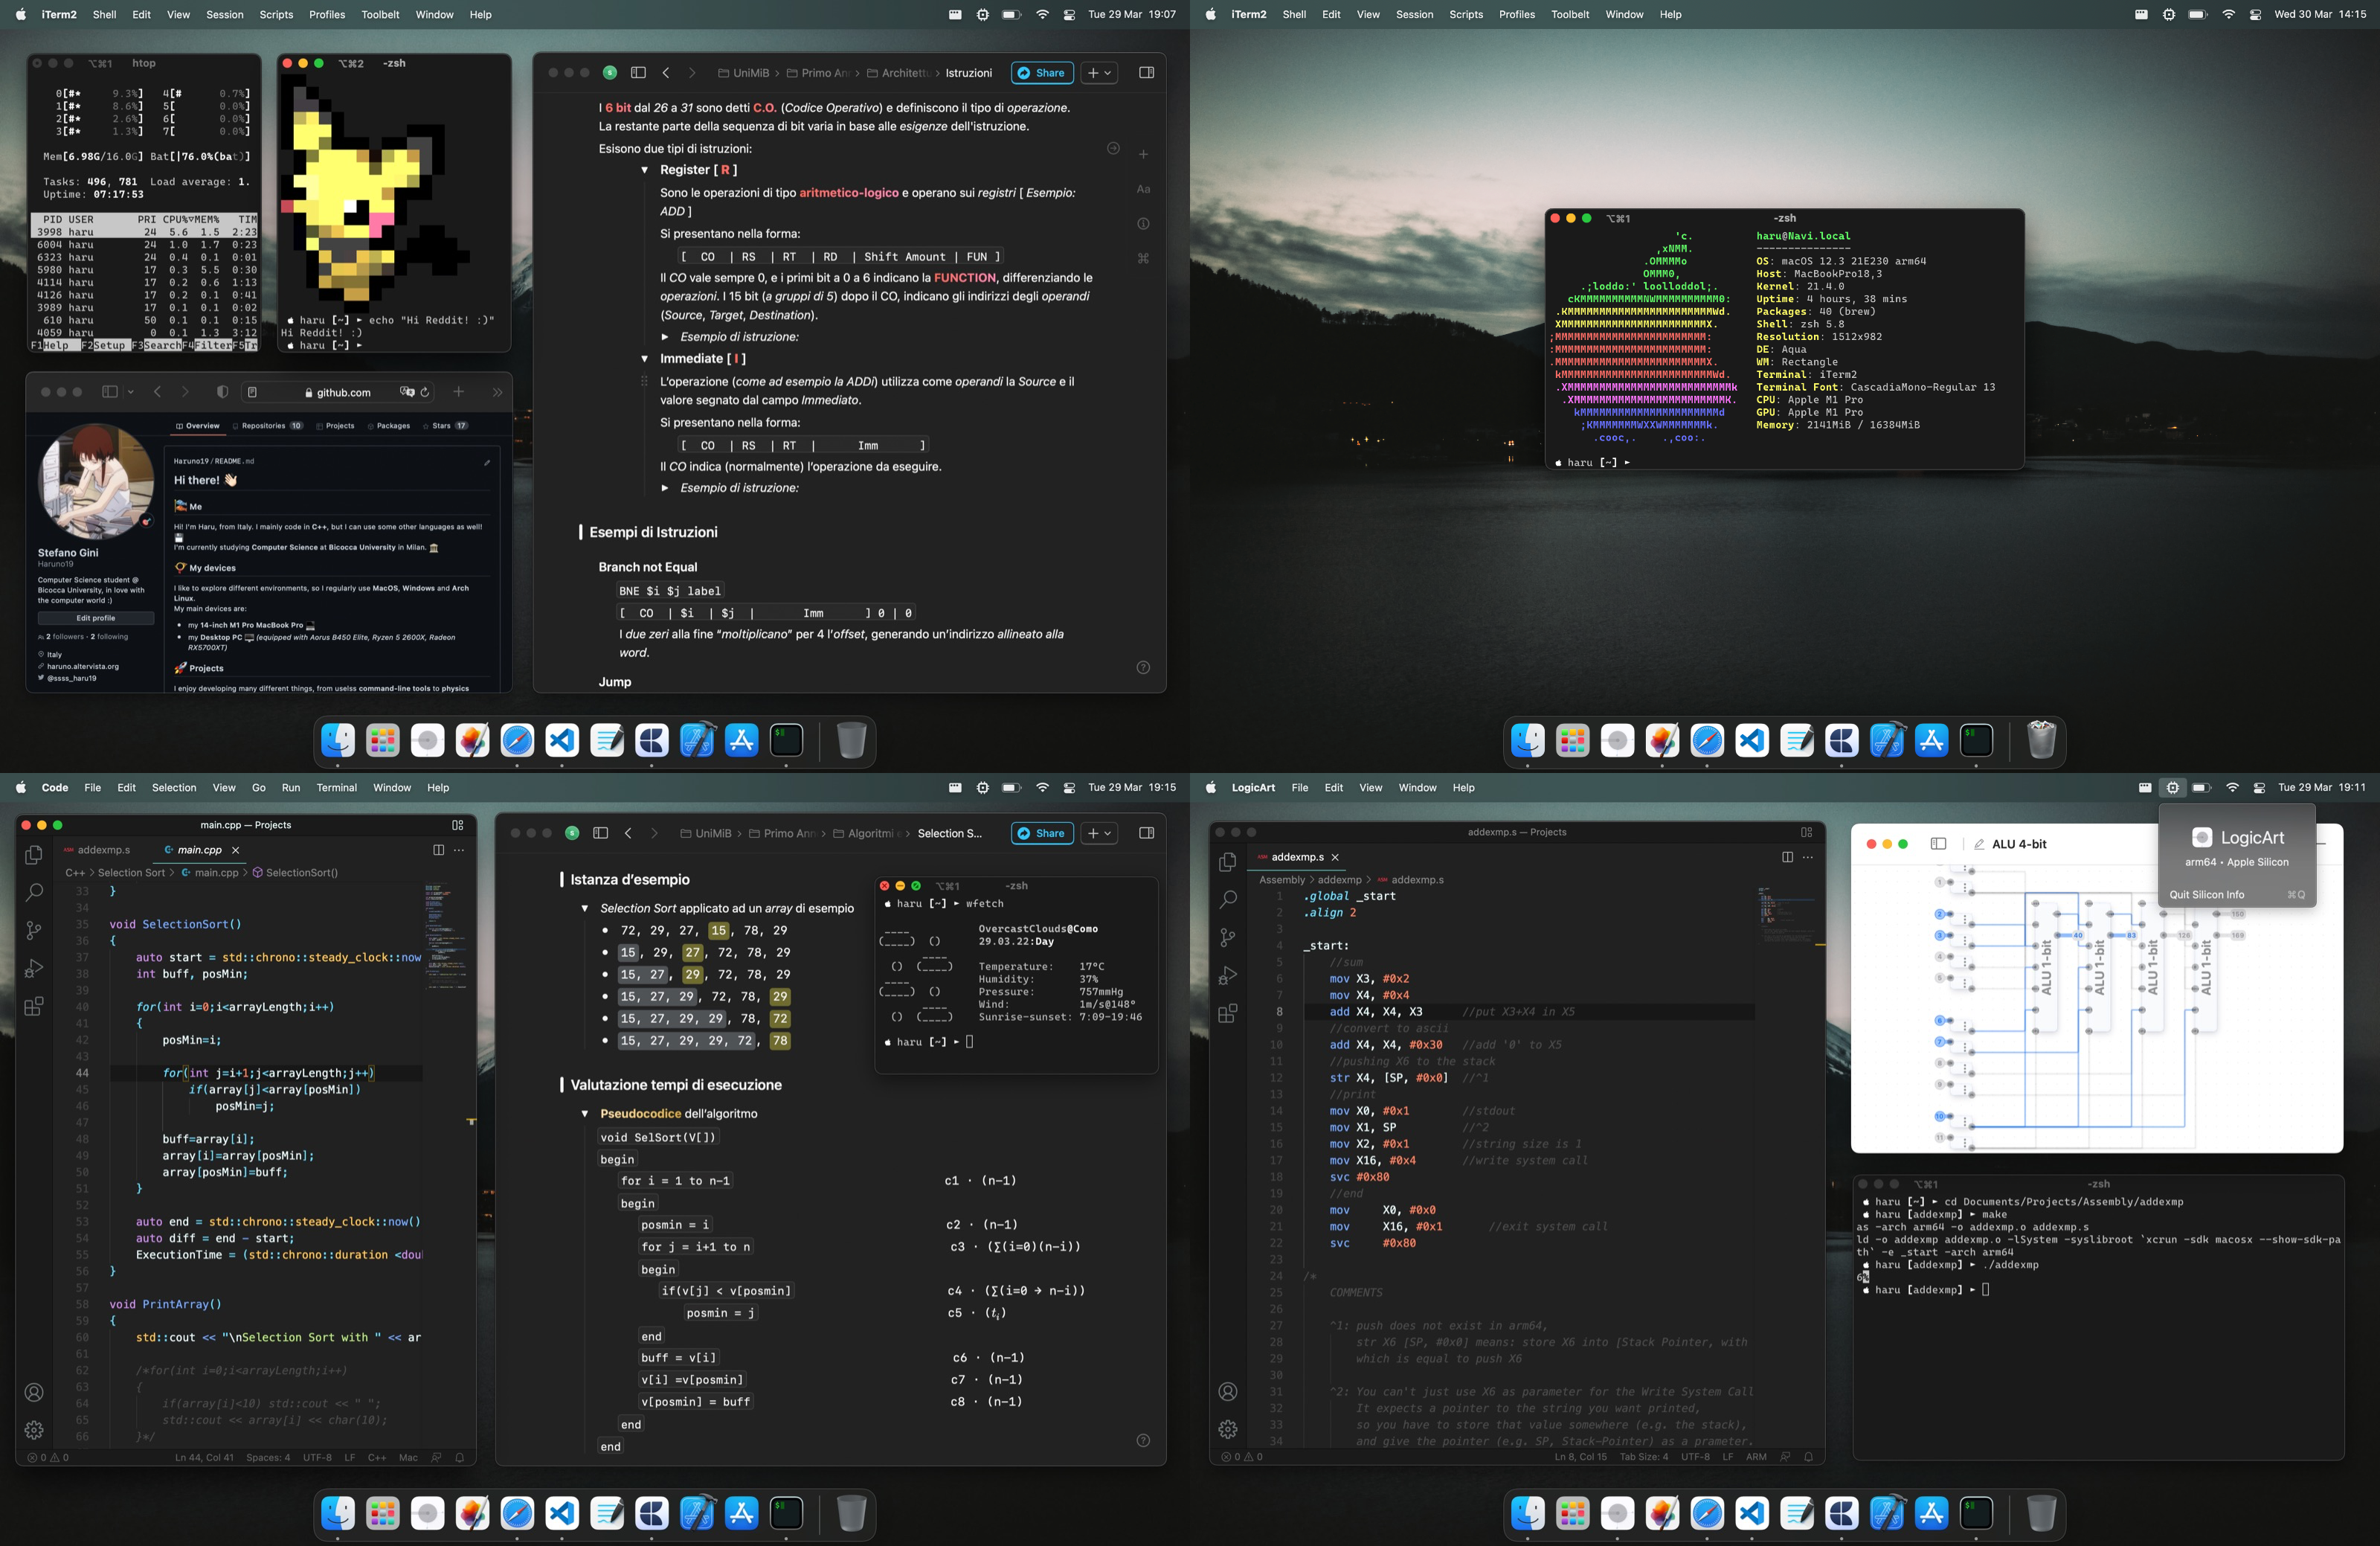
Task: Split the editor in the main.cpp window
Action: coord(438,850)
